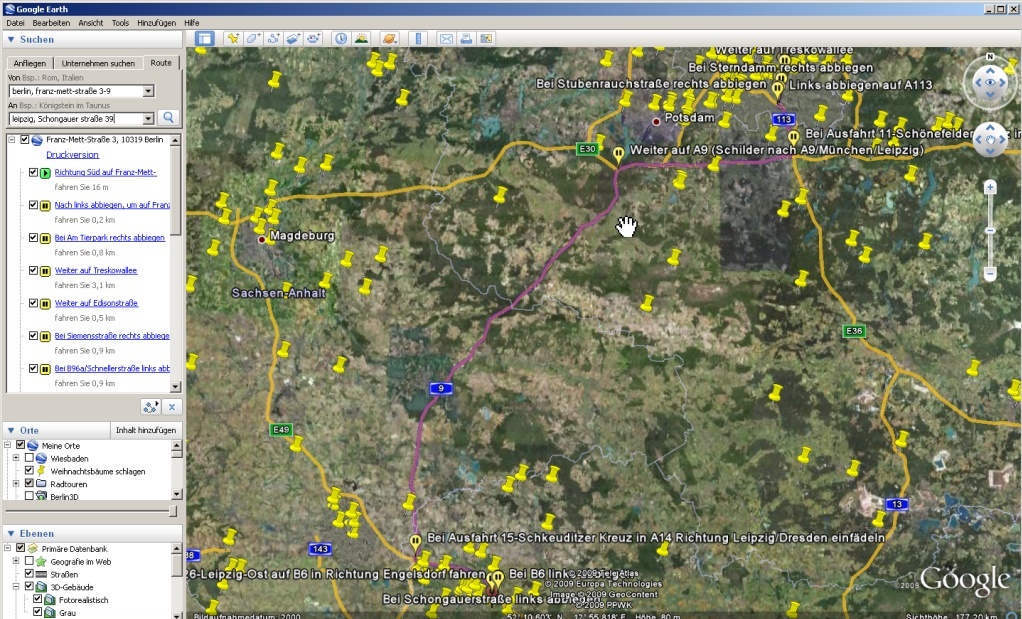
Task: Click the Potsdam city marker dot
Action: [656, 121]
